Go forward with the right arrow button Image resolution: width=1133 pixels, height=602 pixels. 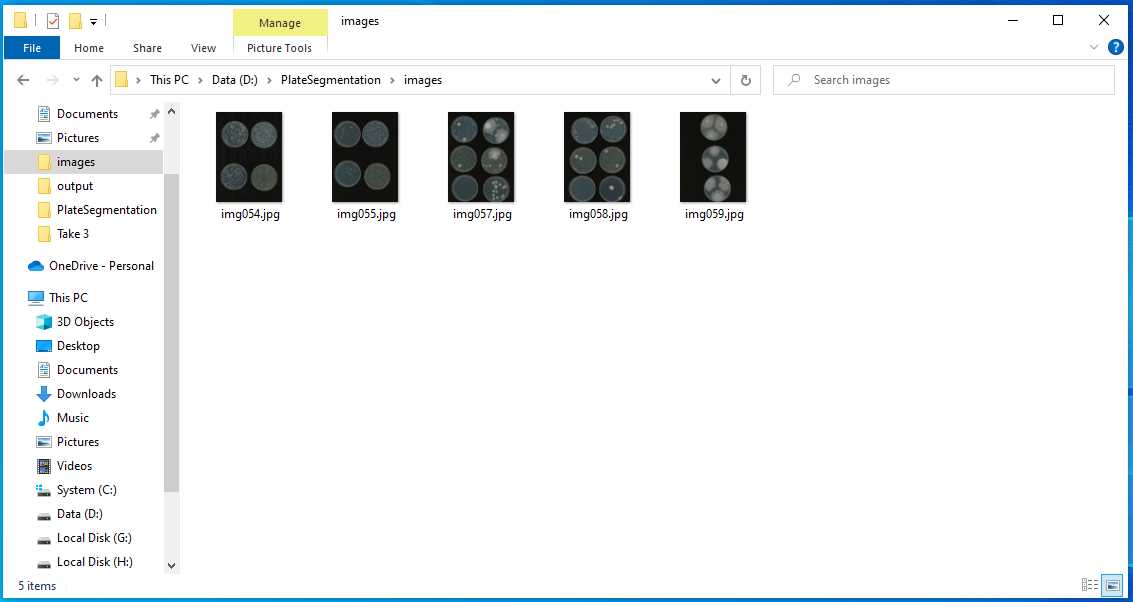(53, 80)
